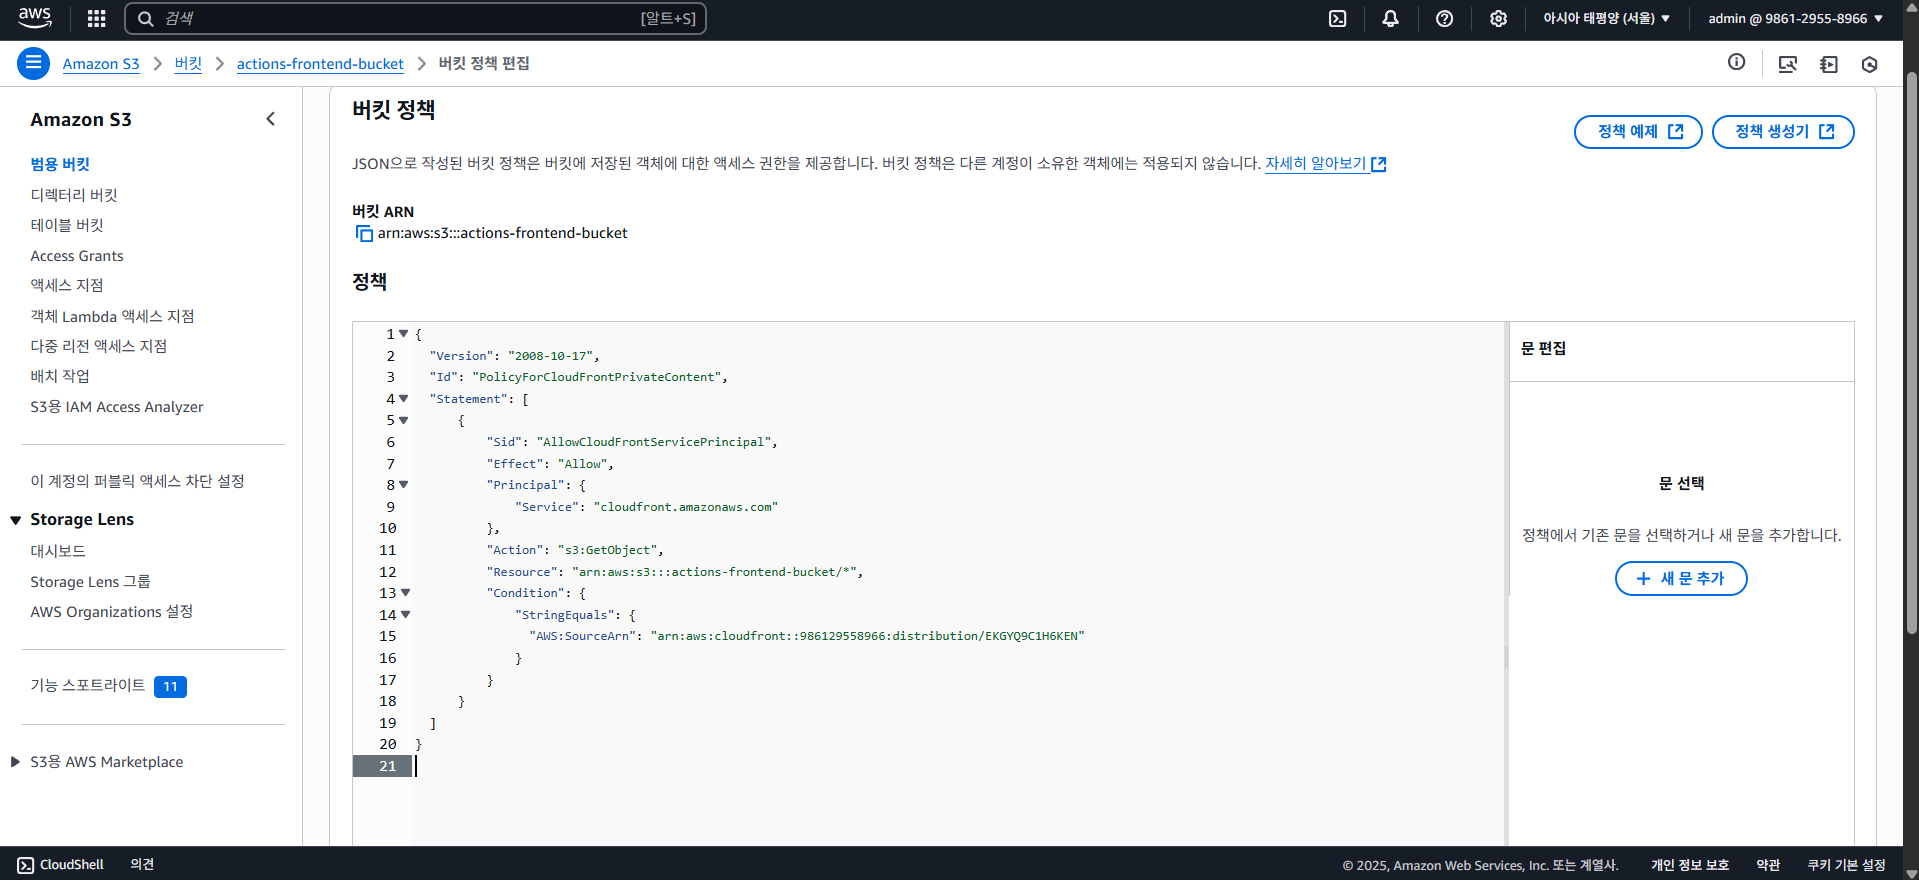Click the AWS:SourceArn line in the editor
The width and height of the screenshot is (1919, 880).
(806, 636)
